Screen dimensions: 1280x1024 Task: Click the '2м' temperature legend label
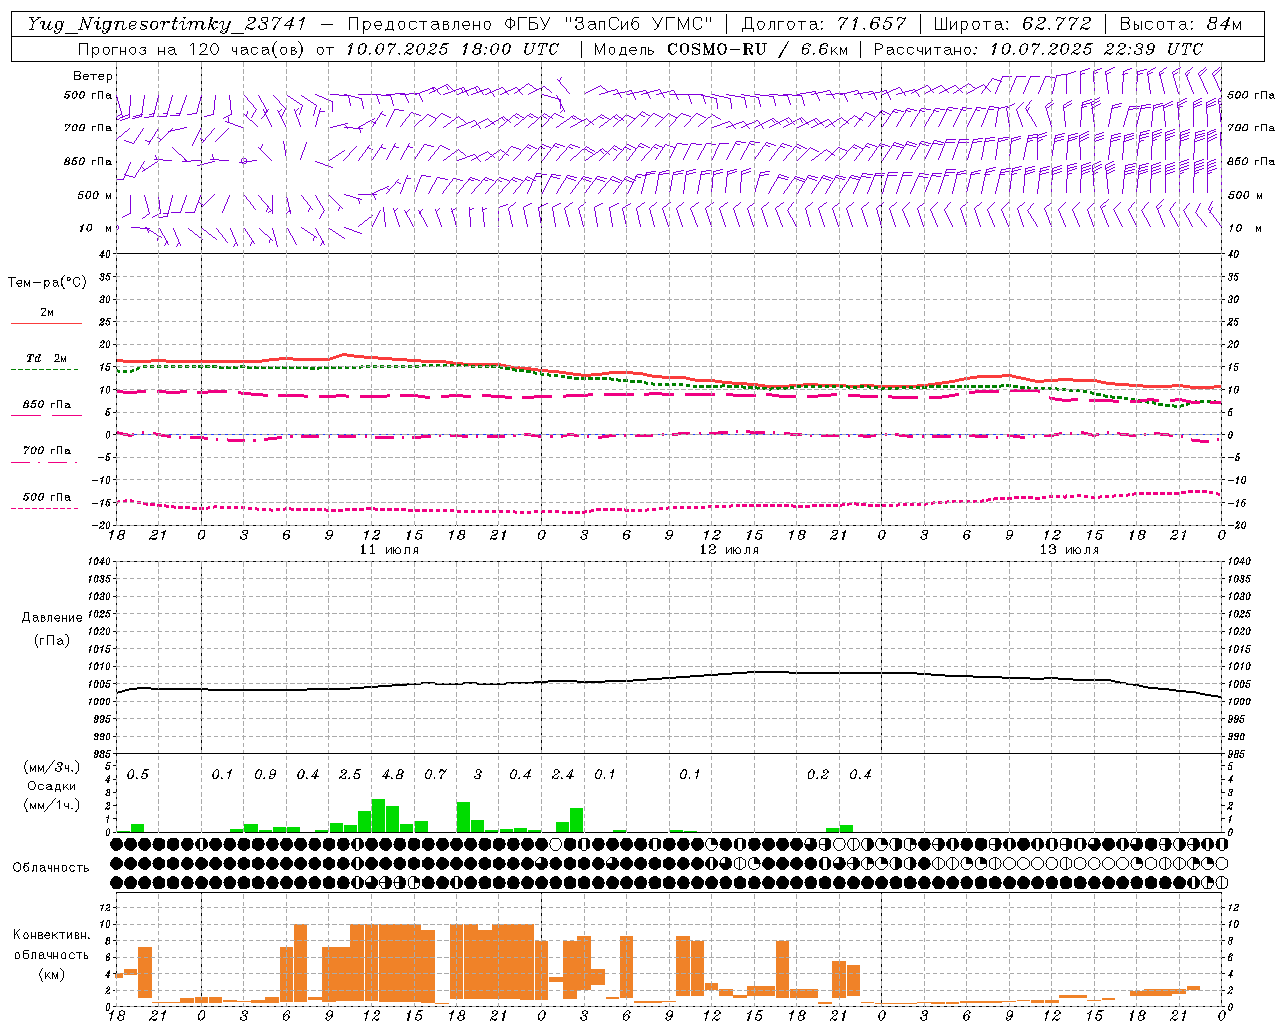[x=47, y=313]
